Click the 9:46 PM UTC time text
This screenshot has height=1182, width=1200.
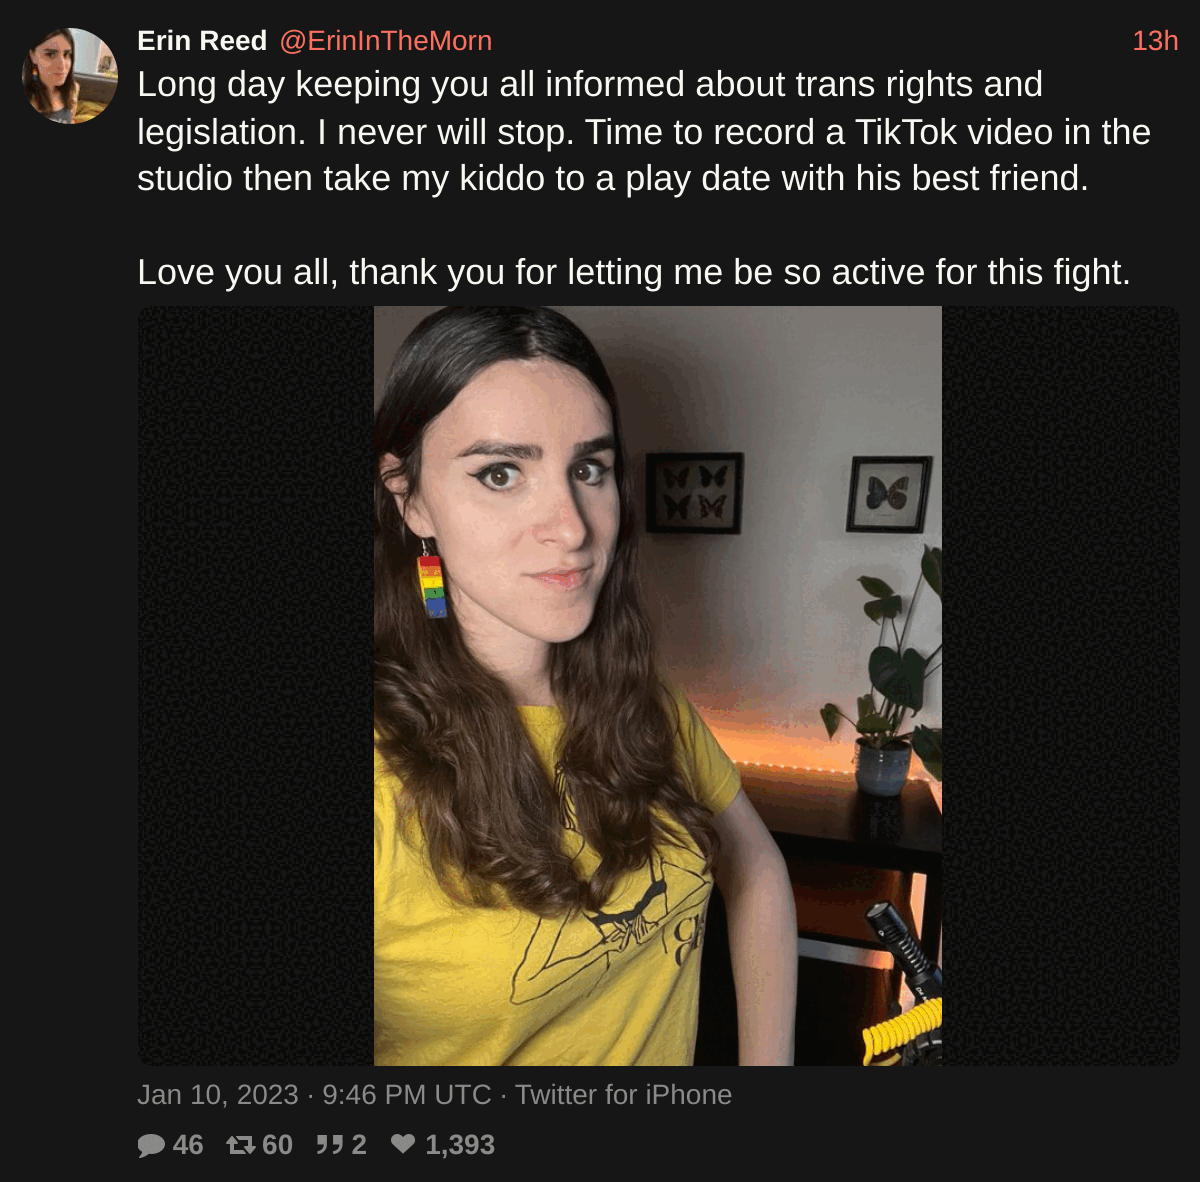(407, 1095)
